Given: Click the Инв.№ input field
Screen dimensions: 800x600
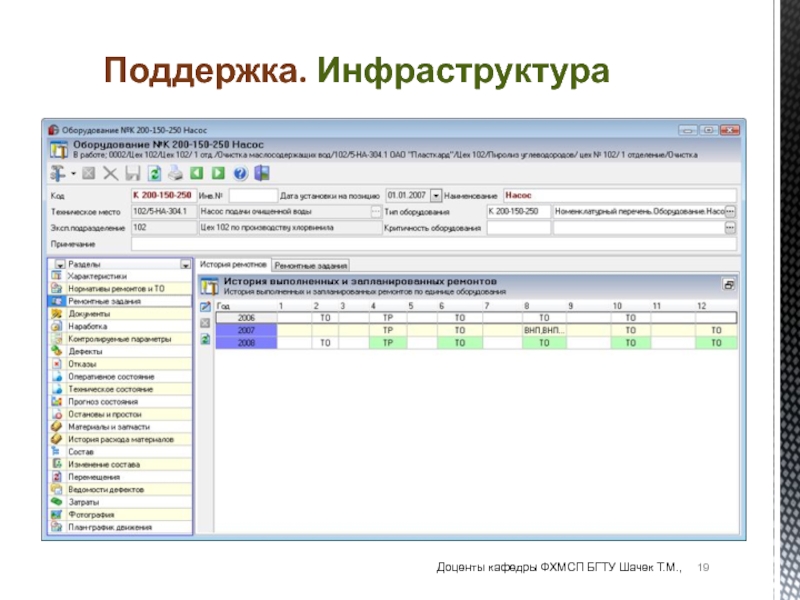Looking at the screenshot, I should [253, 196].
